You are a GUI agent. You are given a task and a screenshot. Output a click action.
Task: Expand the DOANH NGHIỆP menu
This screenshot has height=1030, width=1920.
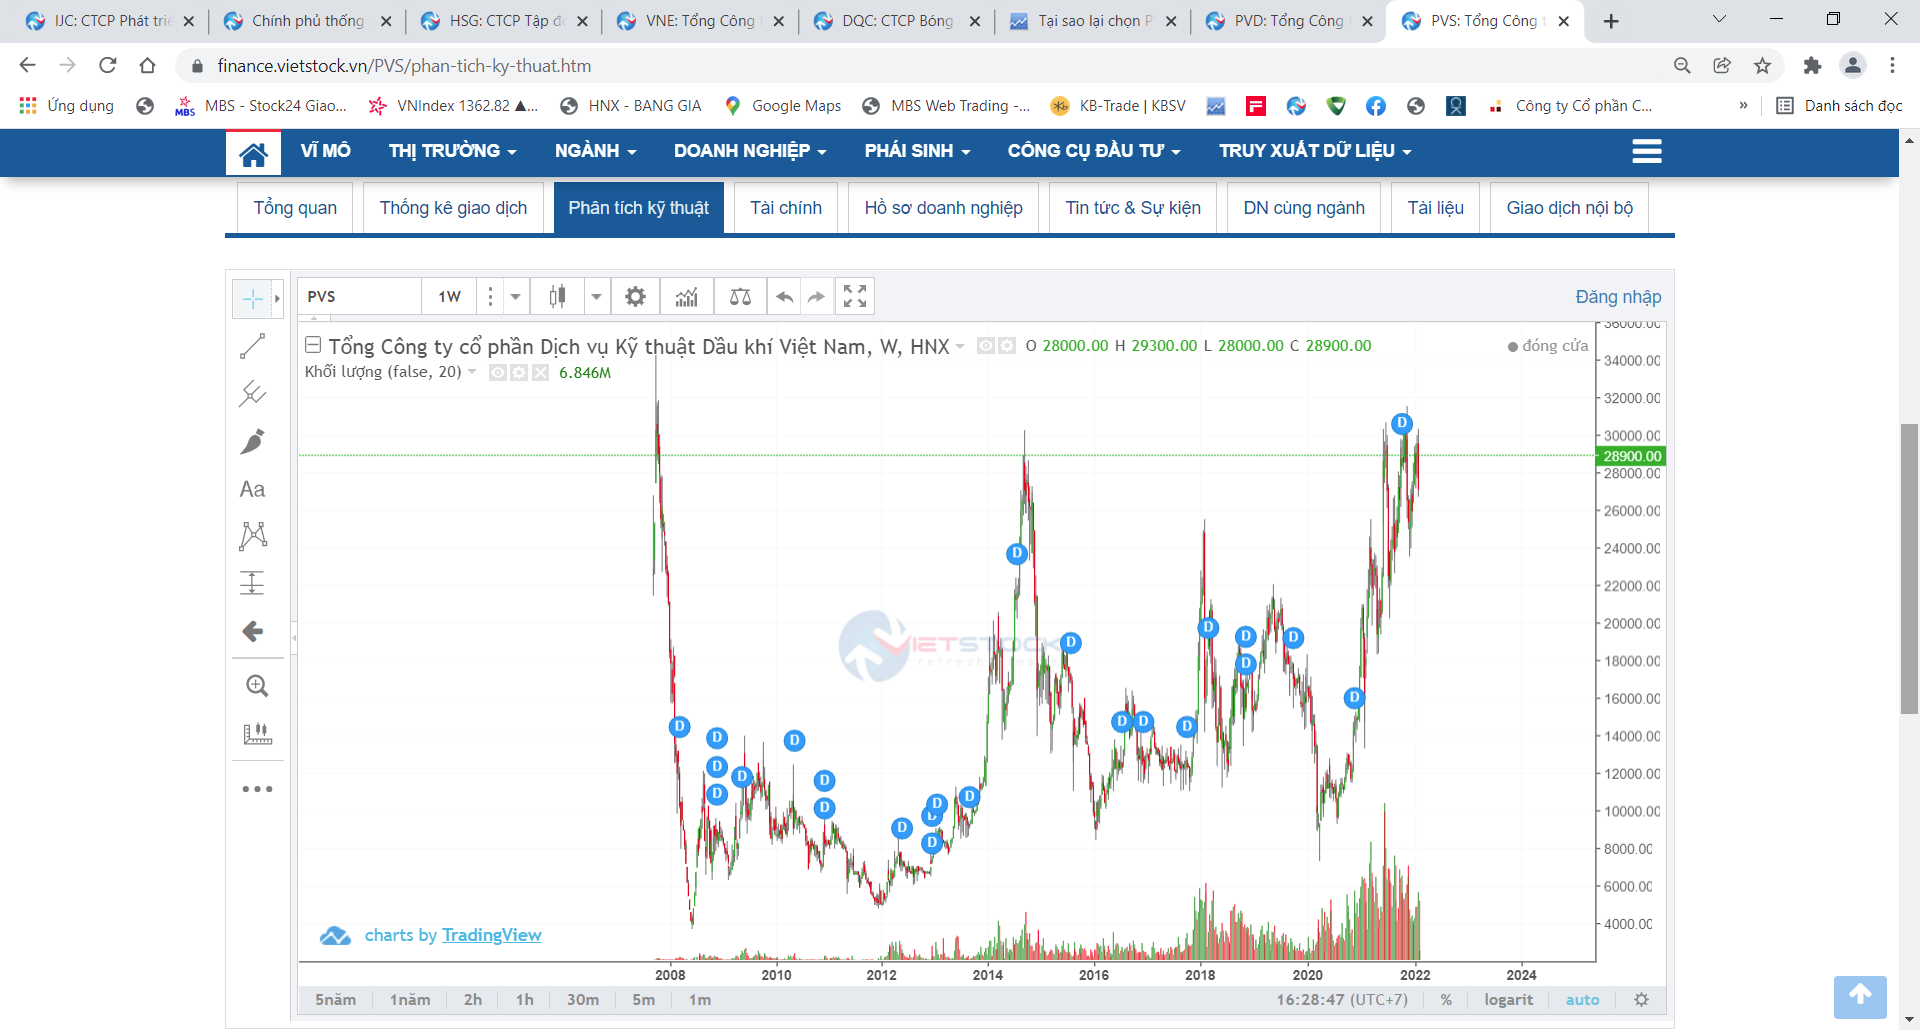point(750,151)
